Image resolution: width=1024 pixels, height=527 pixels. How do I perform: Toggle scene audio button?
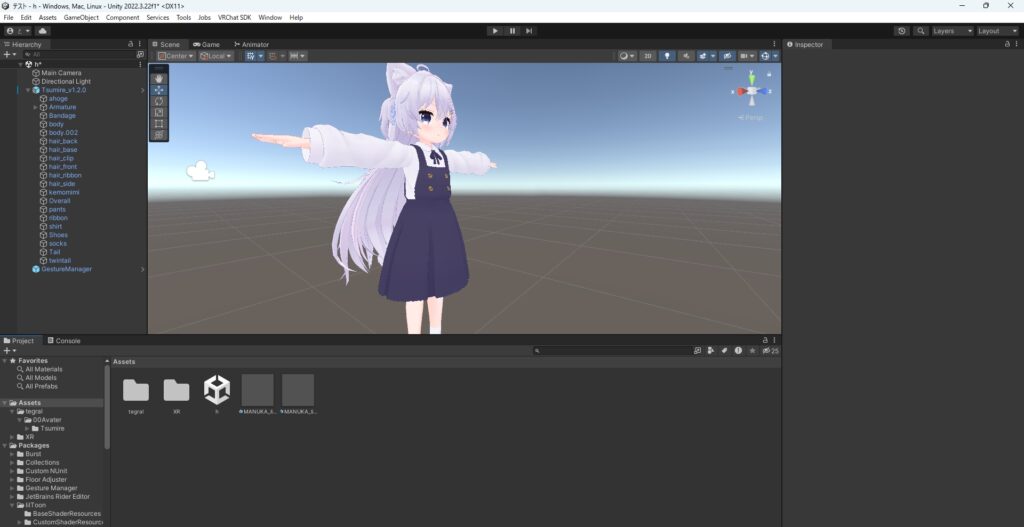(686, 56)
